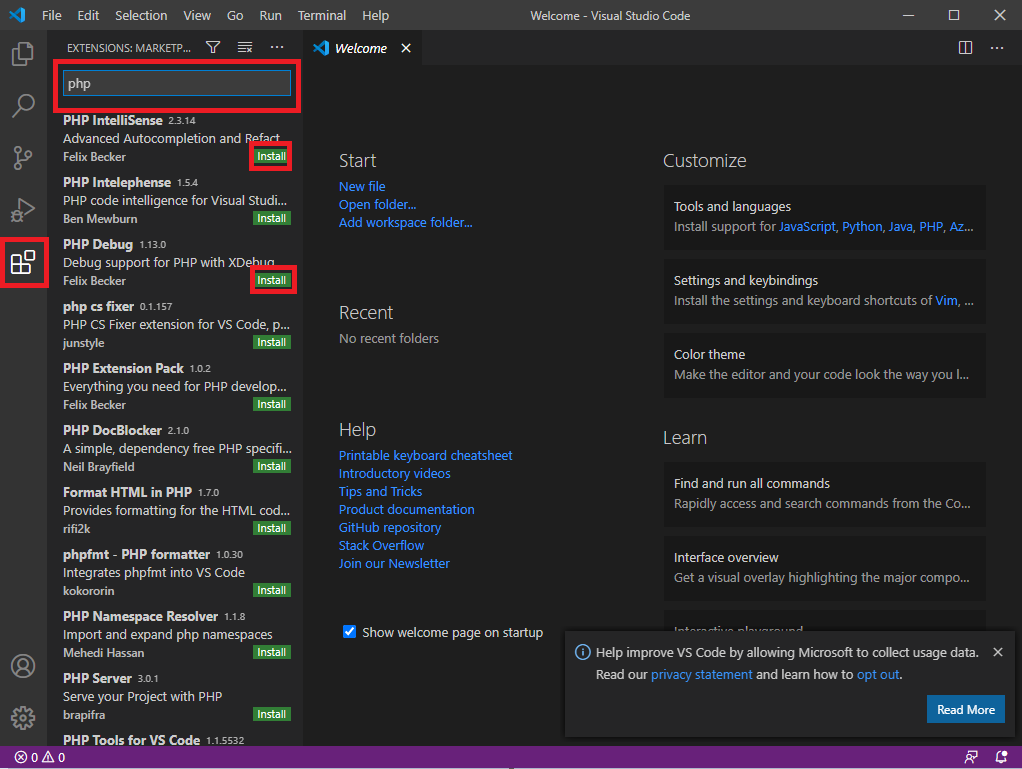
Task: Click Join our Newsletter link
Action: 394,564
